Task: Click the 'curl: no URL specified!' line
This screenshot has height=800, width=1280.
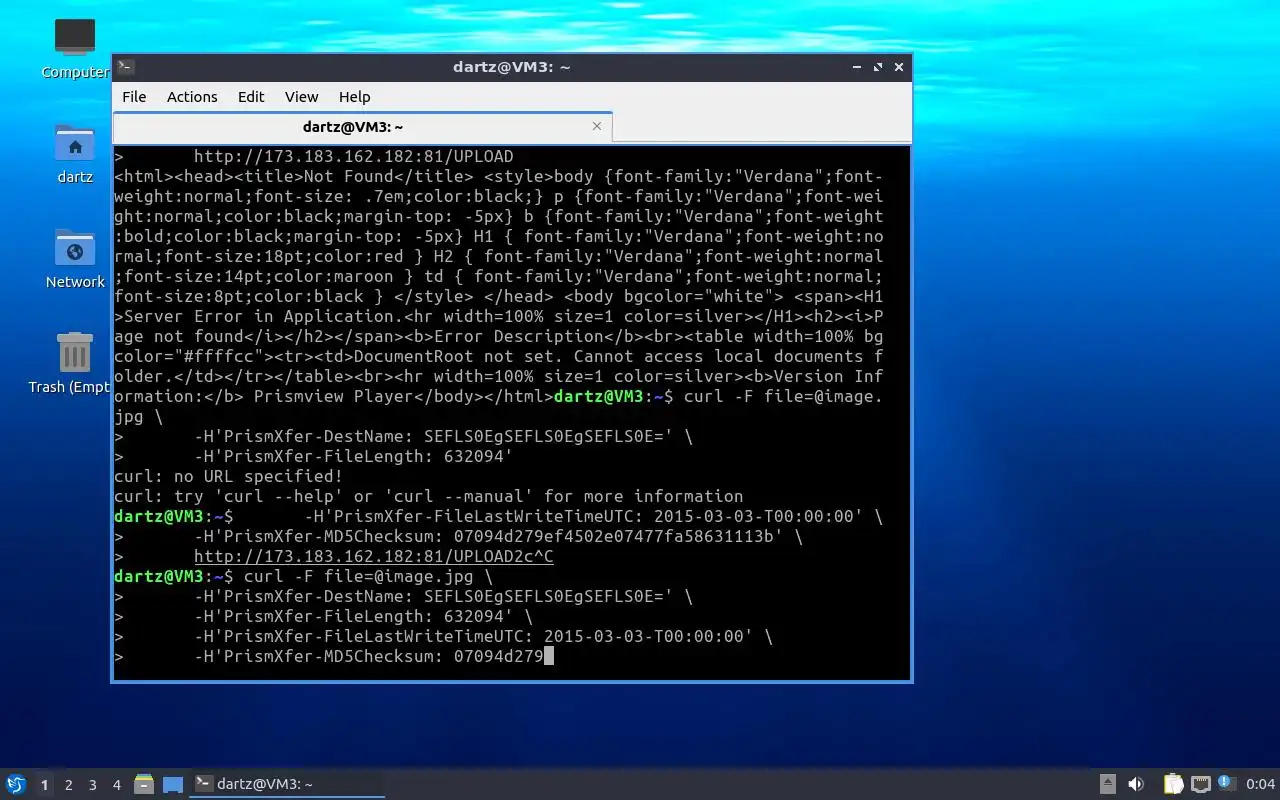Action: click(228, 476)
